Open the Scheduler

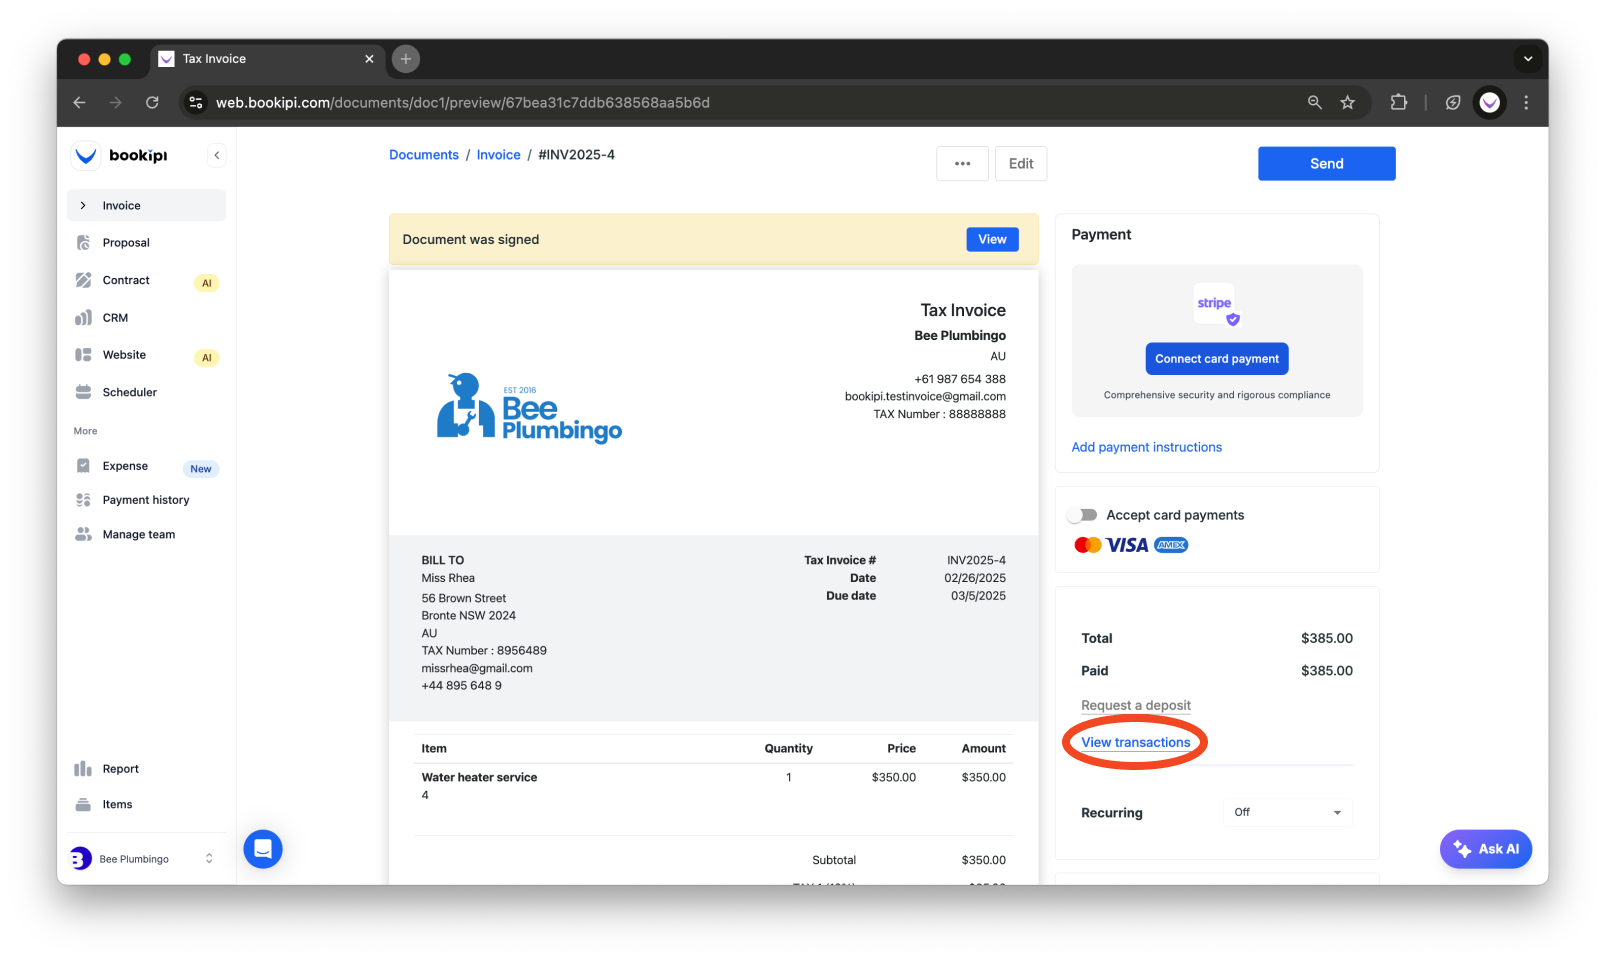tap(128, 391)
